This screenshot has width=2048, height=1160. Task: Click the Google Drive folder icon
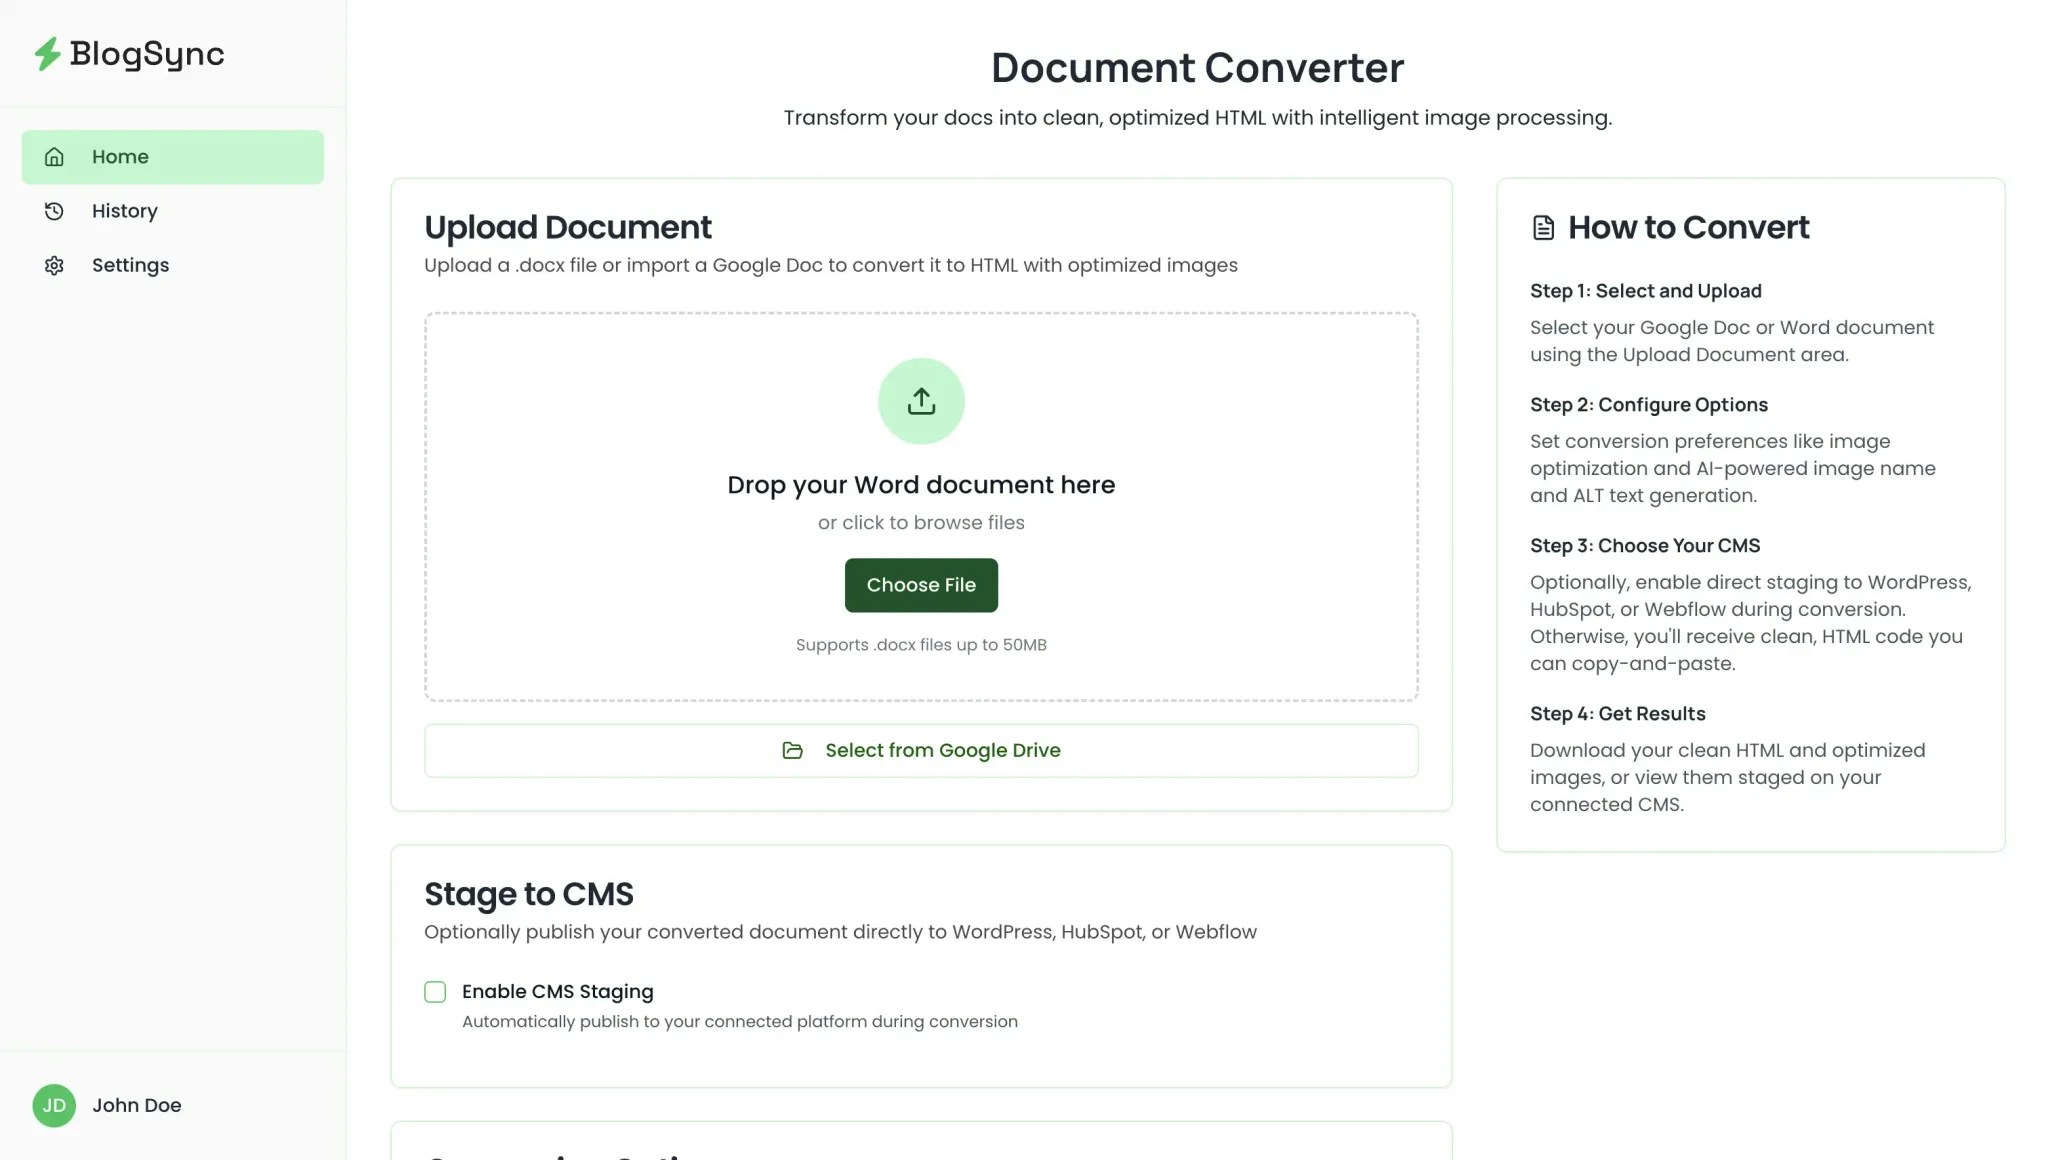[792, 750]
